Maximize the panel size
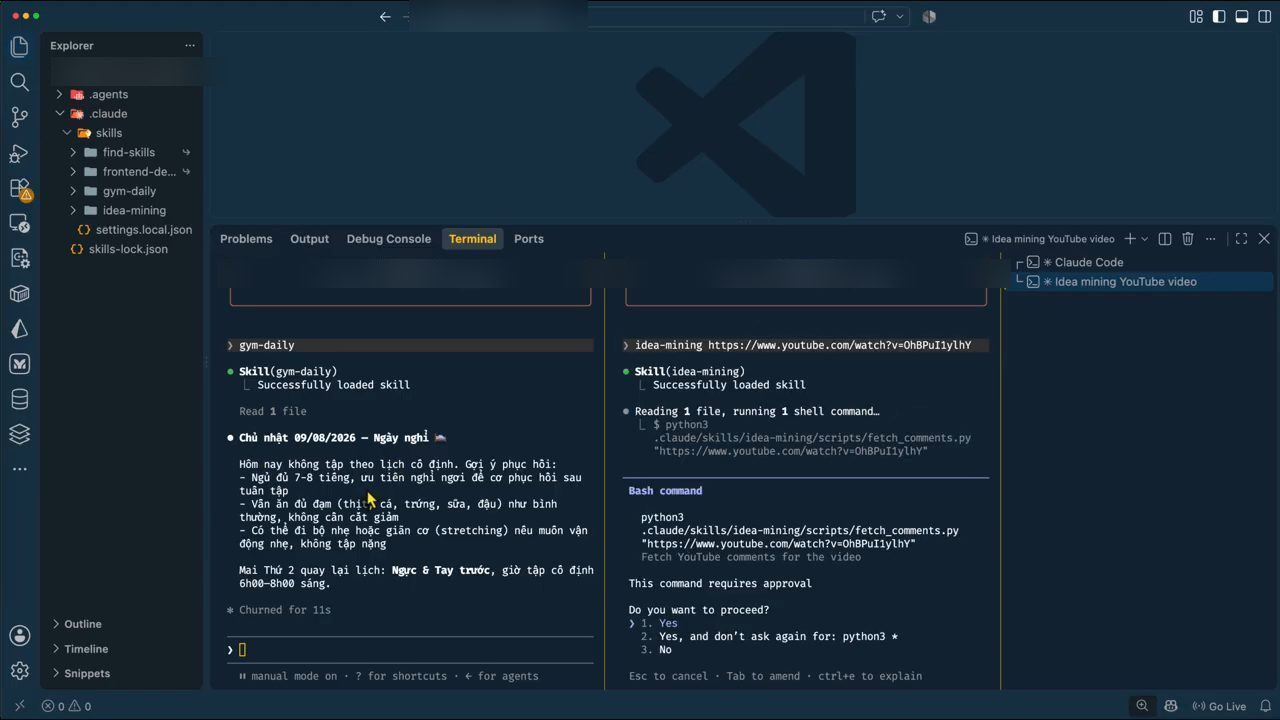This screenshot has height=720, width=1280. [x=1241, y=239]
